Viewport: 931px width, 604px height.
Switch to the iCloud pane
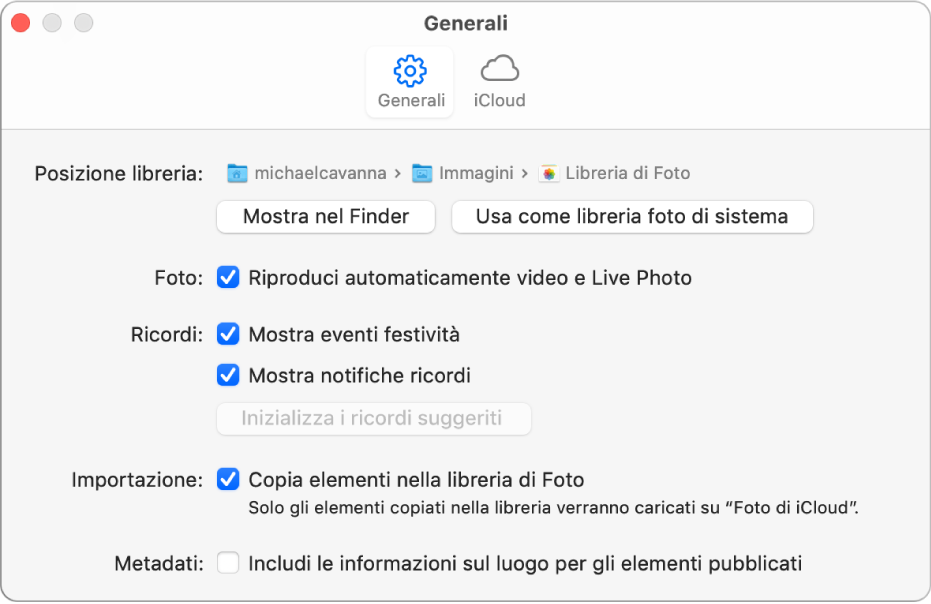(x=498, y=80)
